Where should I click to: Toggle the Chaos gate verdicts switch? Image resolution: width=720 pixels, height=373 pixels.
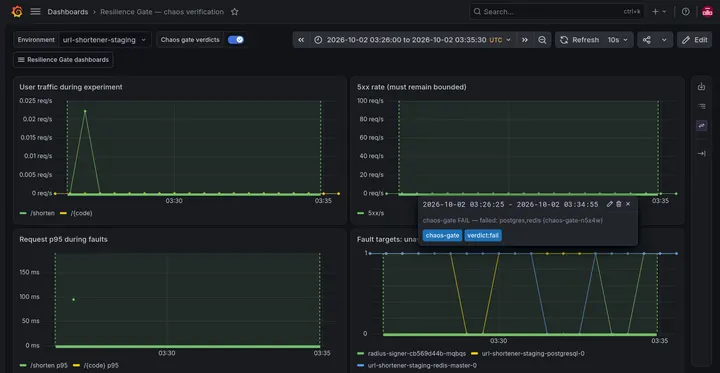(236, 40)
